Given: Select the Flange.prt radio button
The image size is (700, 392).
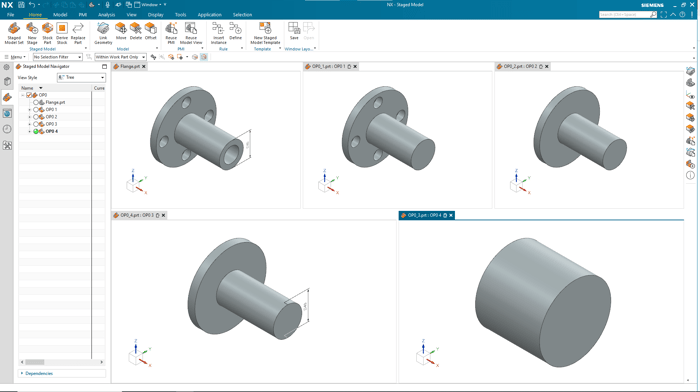Looking at the screenshot, I should point(36,102).
